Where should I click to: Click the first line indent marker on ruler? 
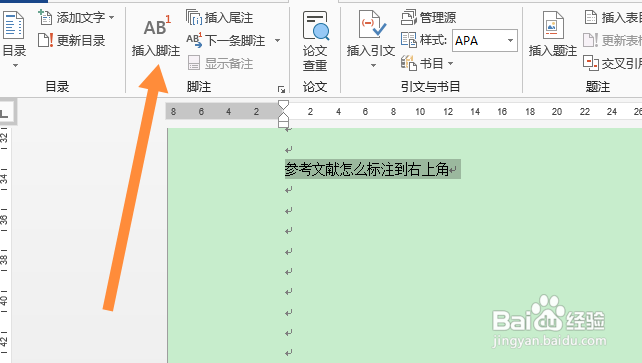(x=283, y=105)
